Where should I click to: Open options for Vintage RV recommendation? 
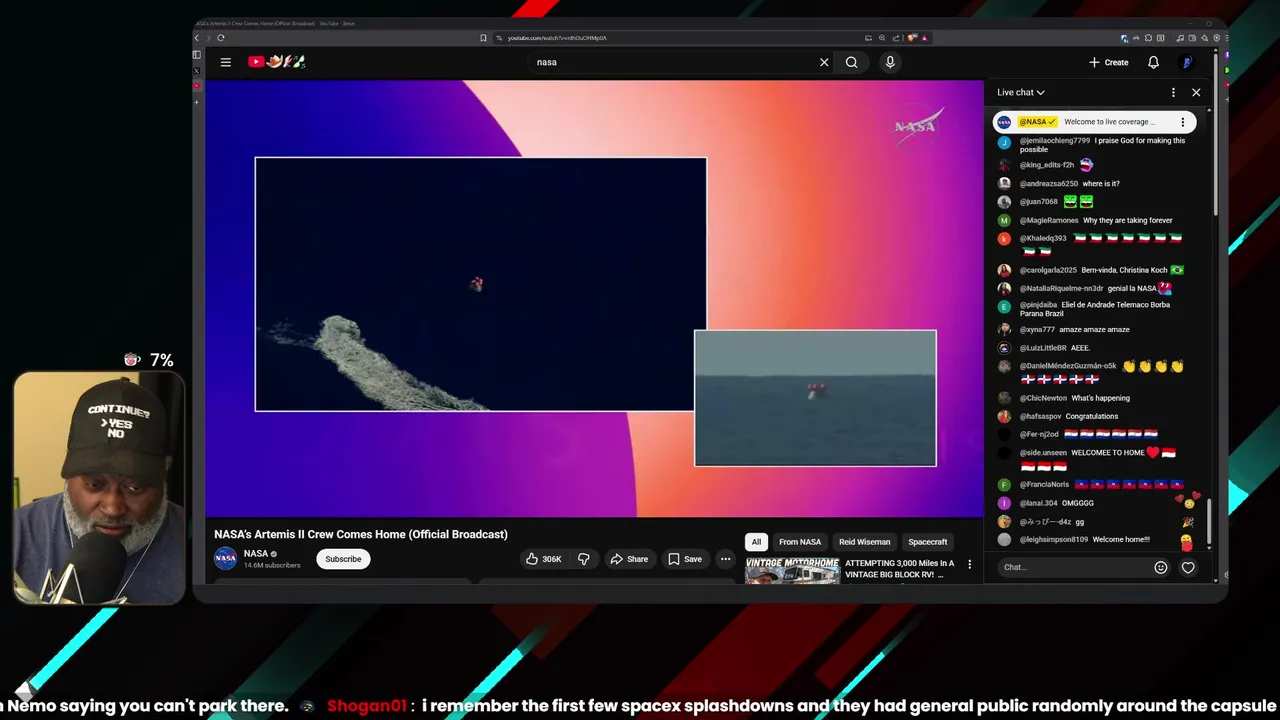(969, 564)
